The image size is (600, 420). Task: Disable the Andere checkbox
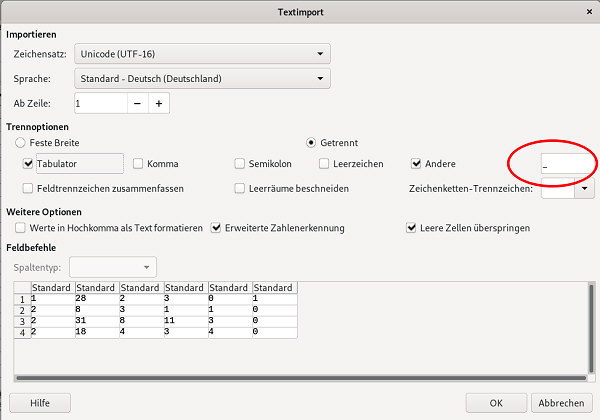(x=417, y=163)
